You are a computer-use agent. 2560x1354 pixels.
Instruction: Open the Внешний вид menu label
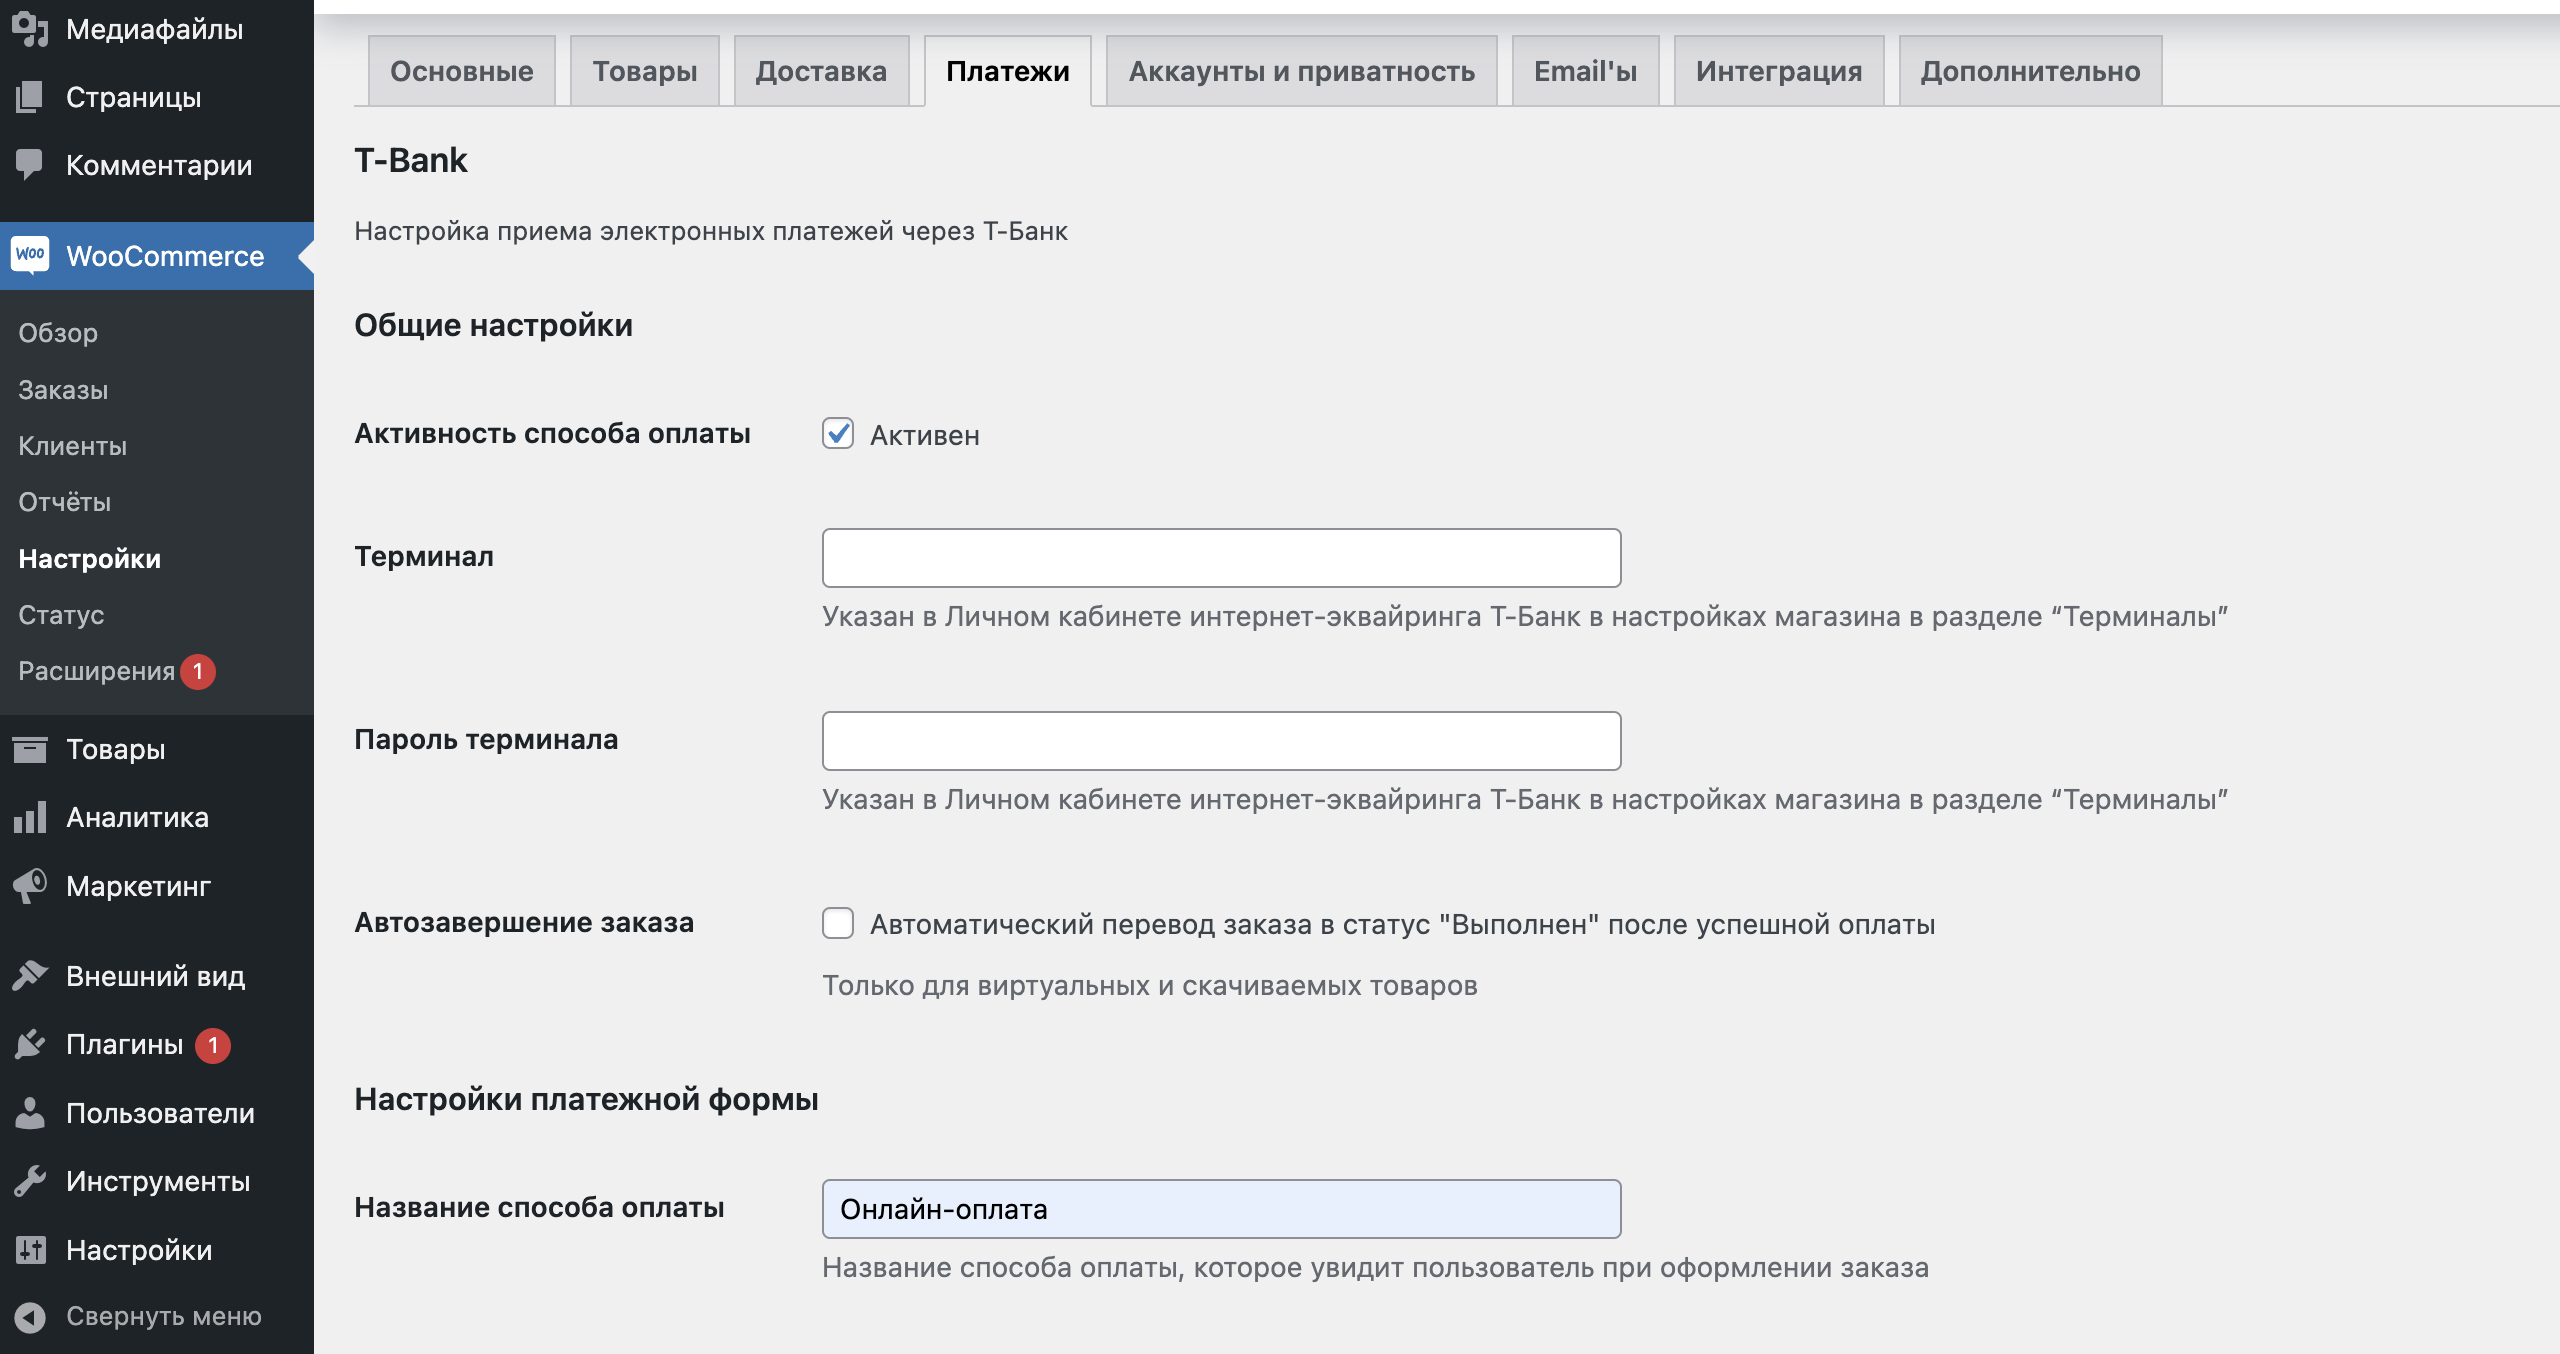[156, 976]
